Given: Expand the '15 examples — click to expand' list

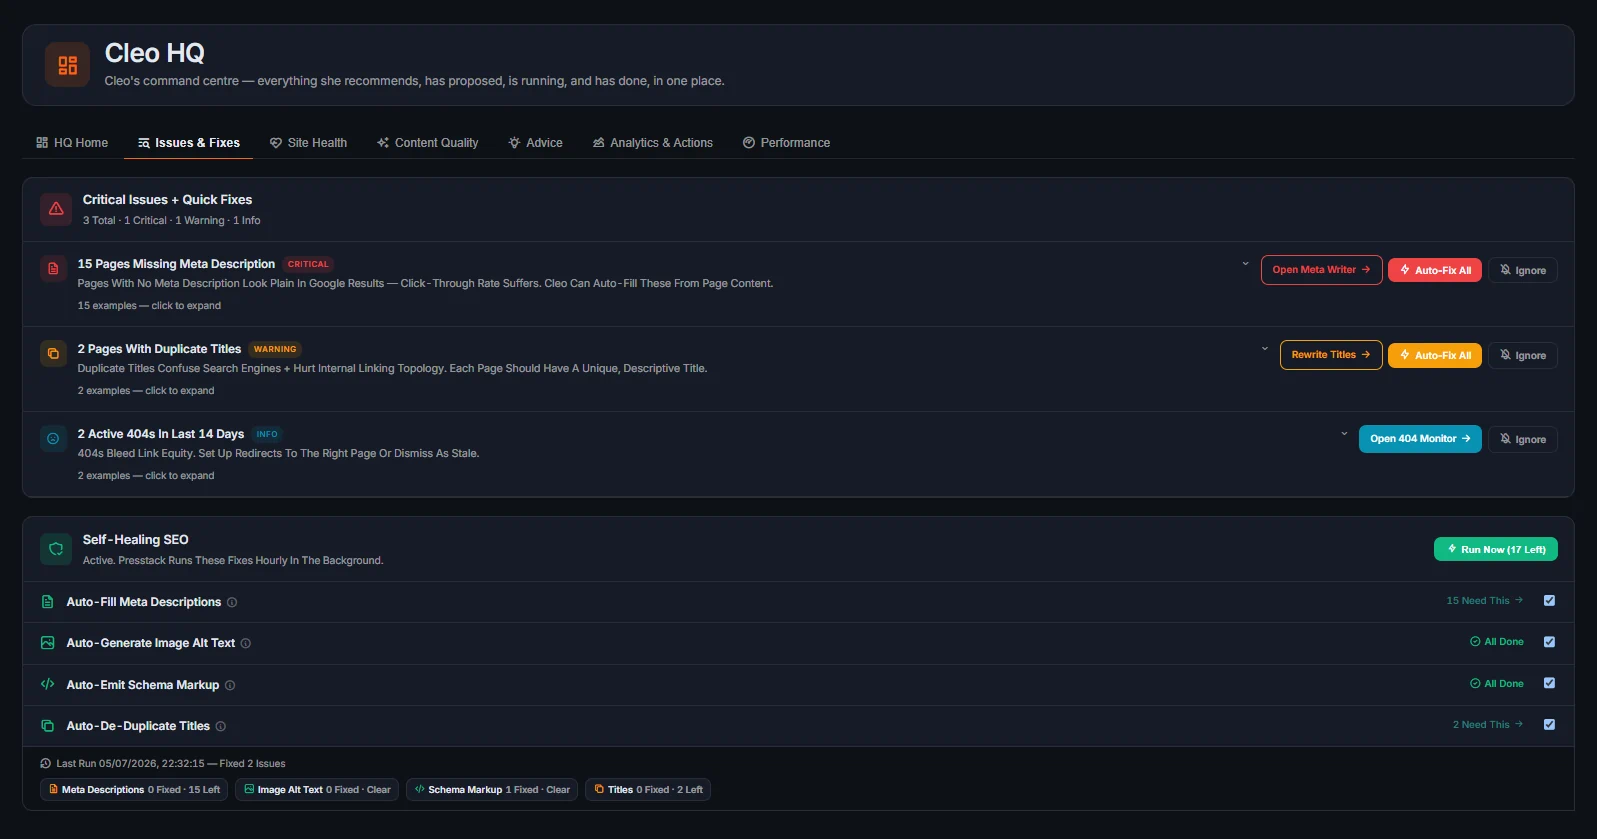Looking at the screenshot, I should pos(149,306).
